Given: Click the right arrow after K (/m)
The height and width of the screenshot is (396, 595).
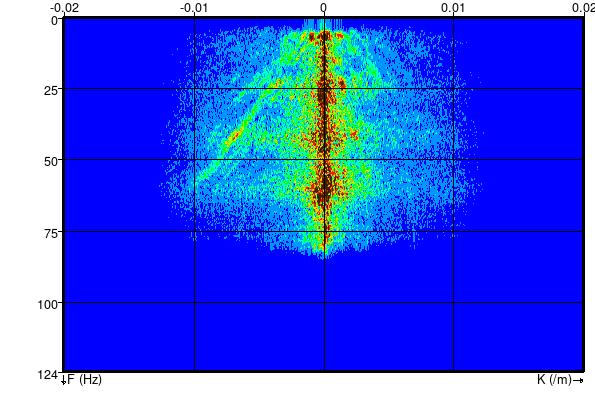Looking at the screenshot, I should 578,380.
